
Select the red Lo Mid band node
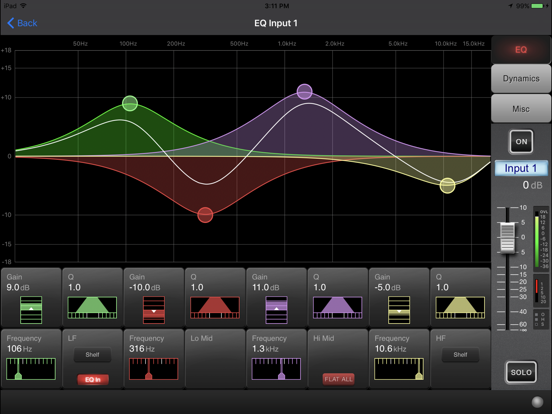point(205,215)
